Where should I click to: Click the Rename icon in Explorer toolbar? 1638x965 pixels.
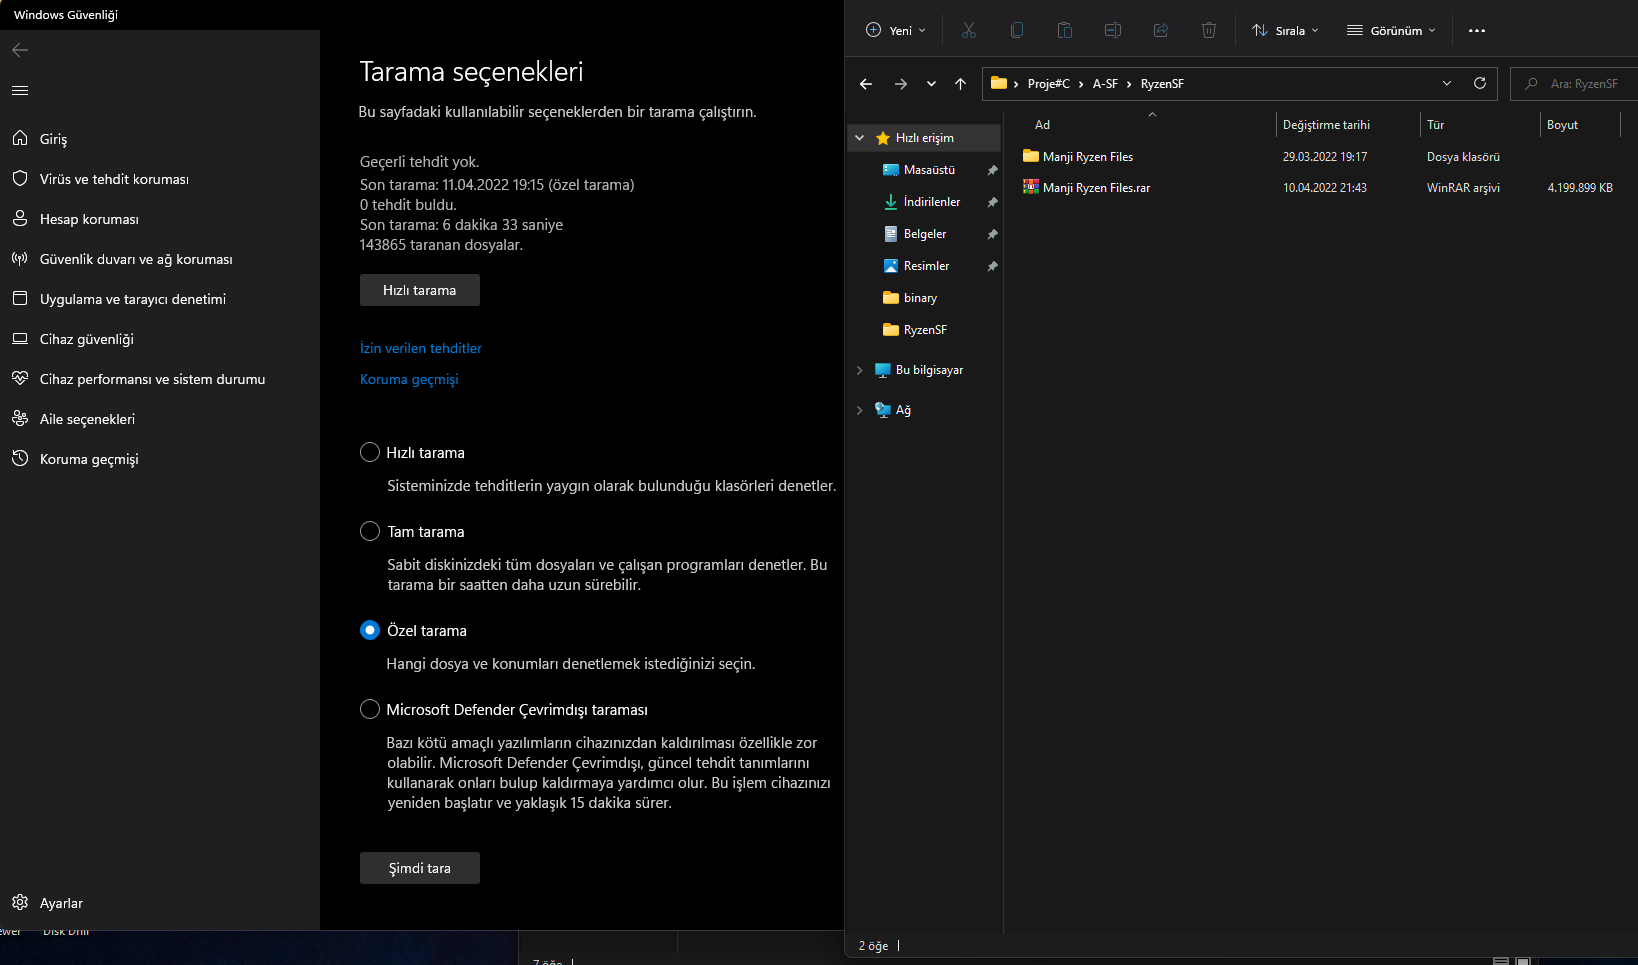1113,30
